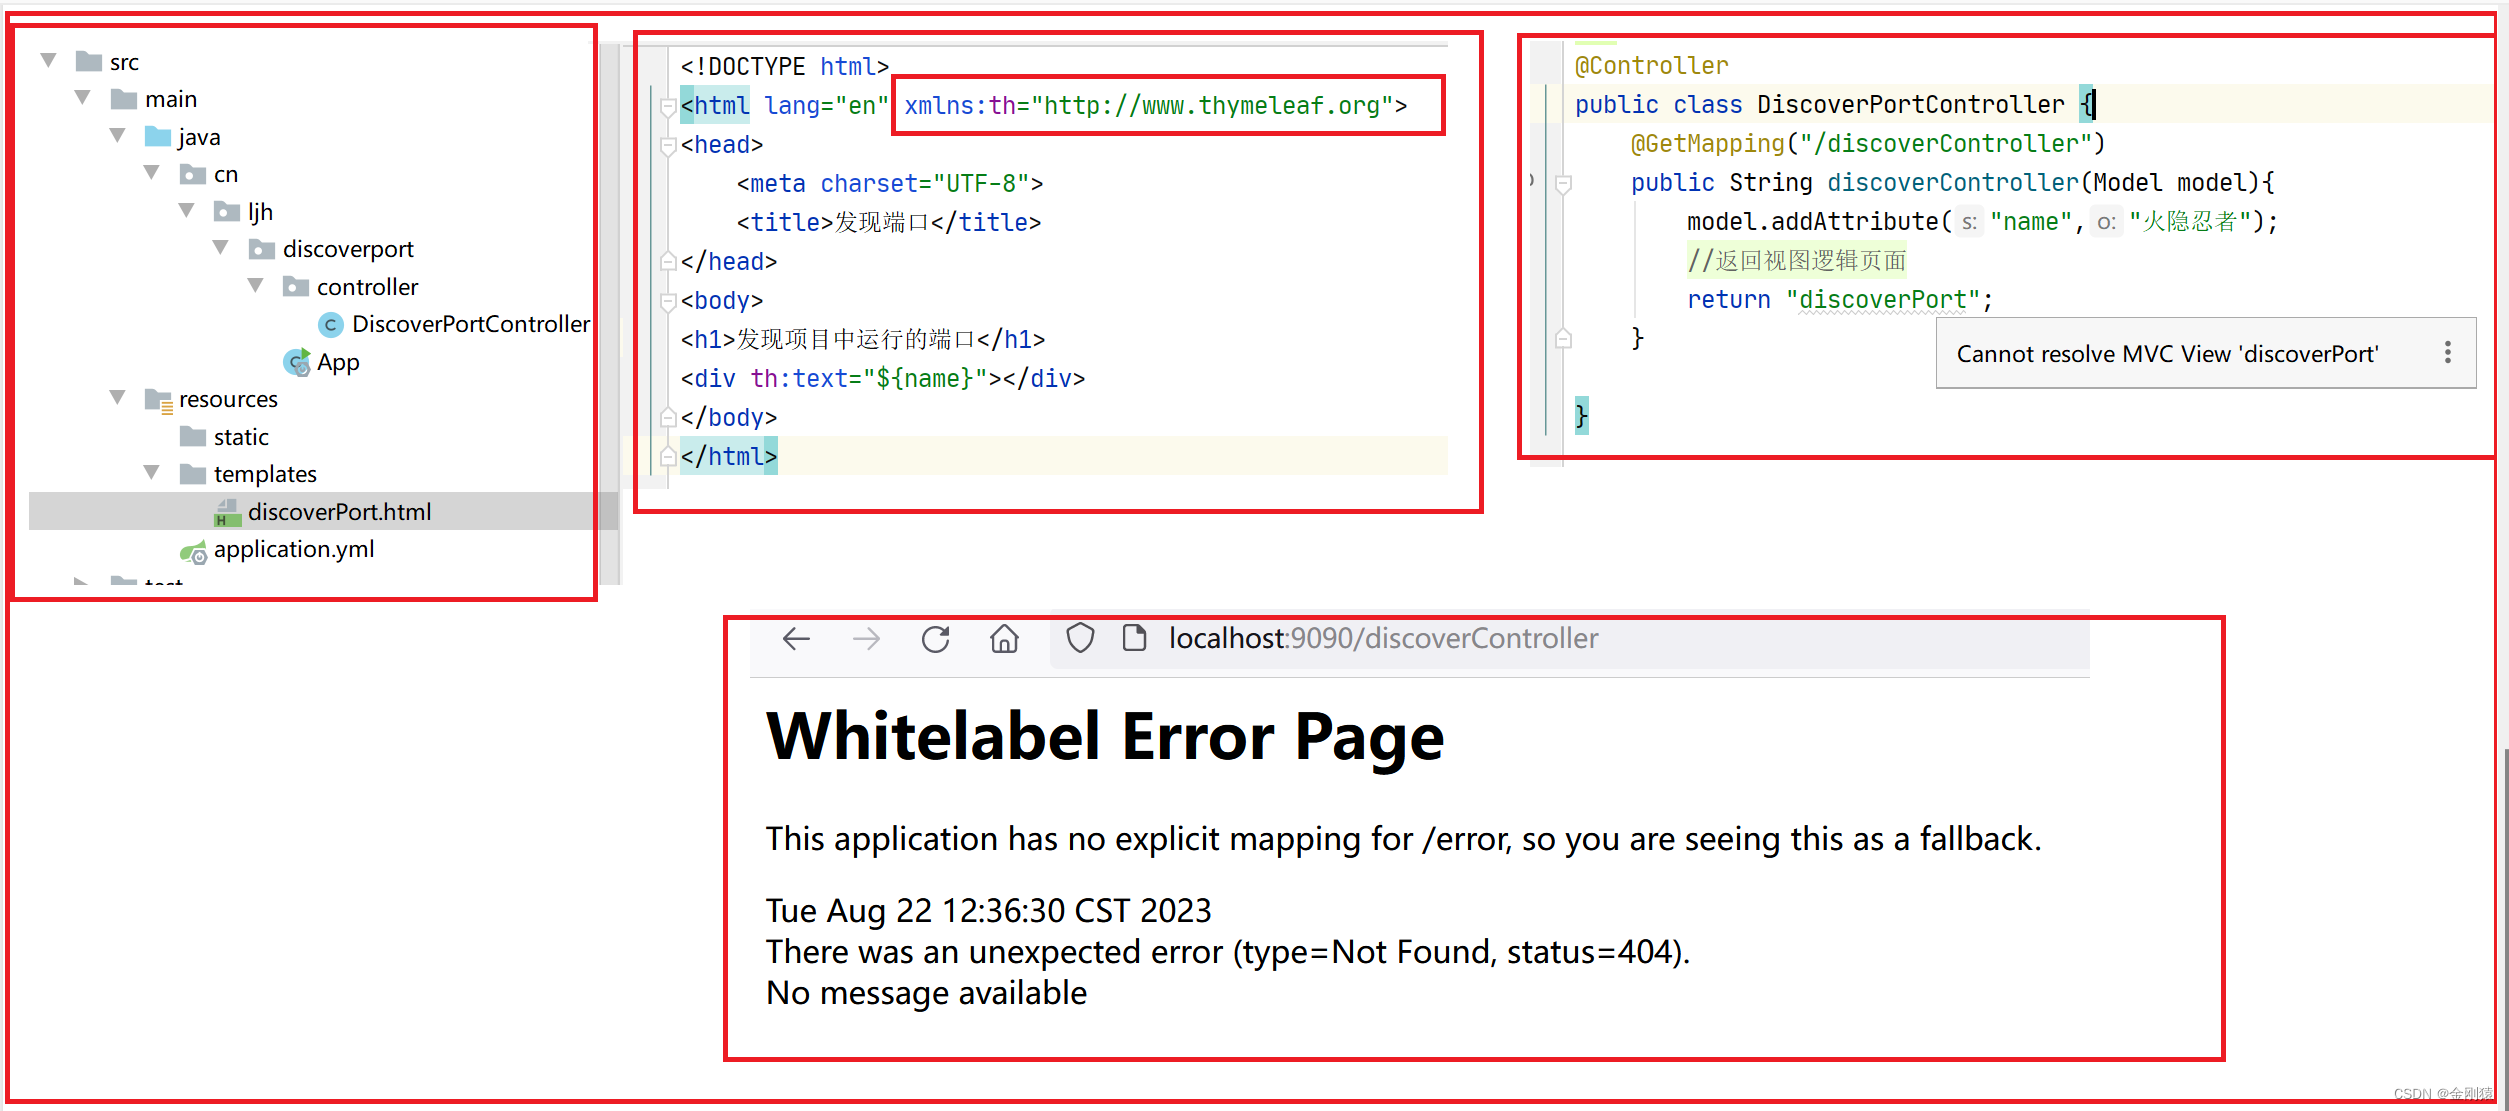Collapse the discoverport package arrow

[x=221, y=248]
